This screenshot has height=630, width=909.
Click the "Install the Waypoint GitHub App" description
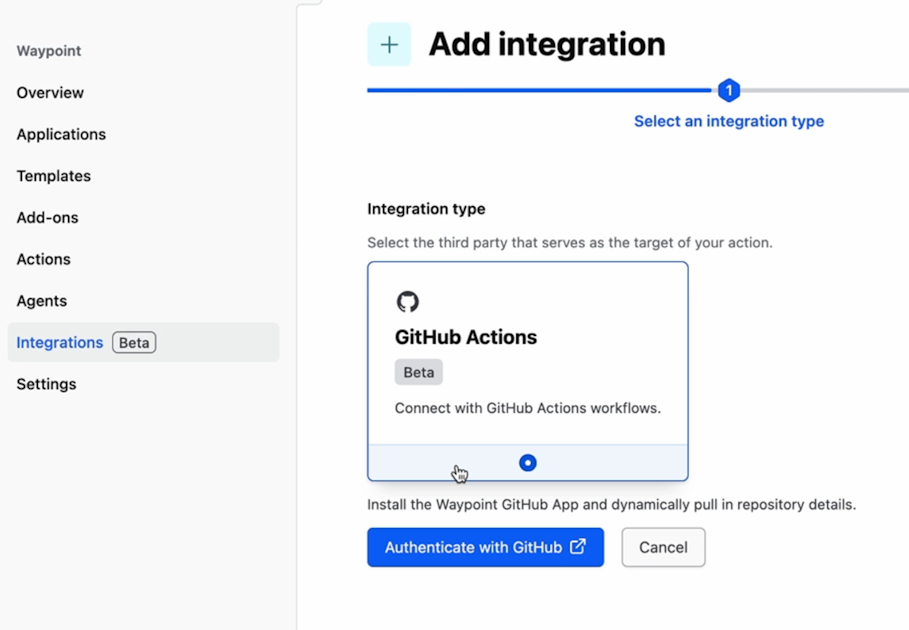(612, 505)
